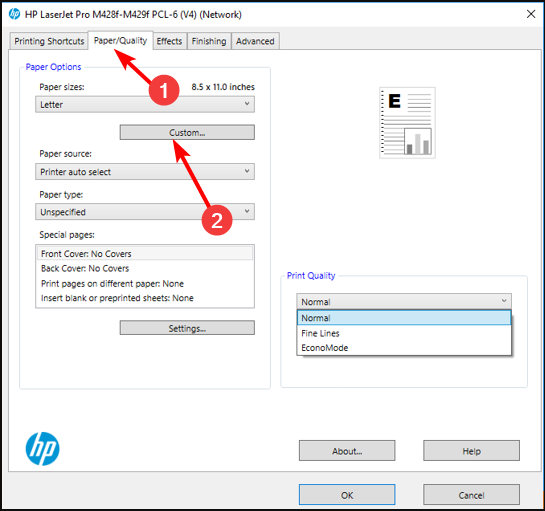
Task: Select 'Insert blank or preprinted sheets: None'
Action: tap(145, 298)
